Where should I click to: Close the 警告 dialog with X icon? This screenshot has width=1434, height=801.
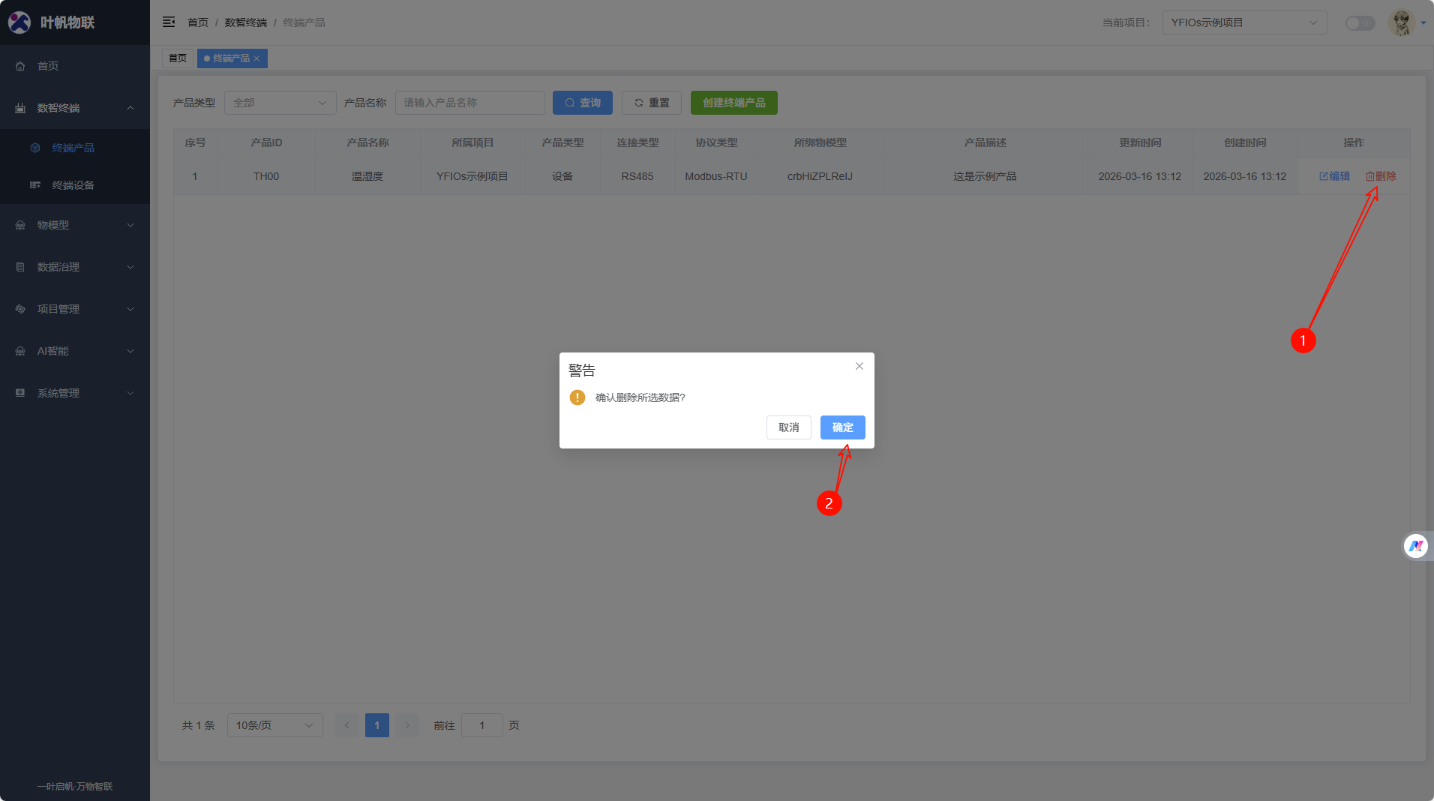(x=859, y=366)
